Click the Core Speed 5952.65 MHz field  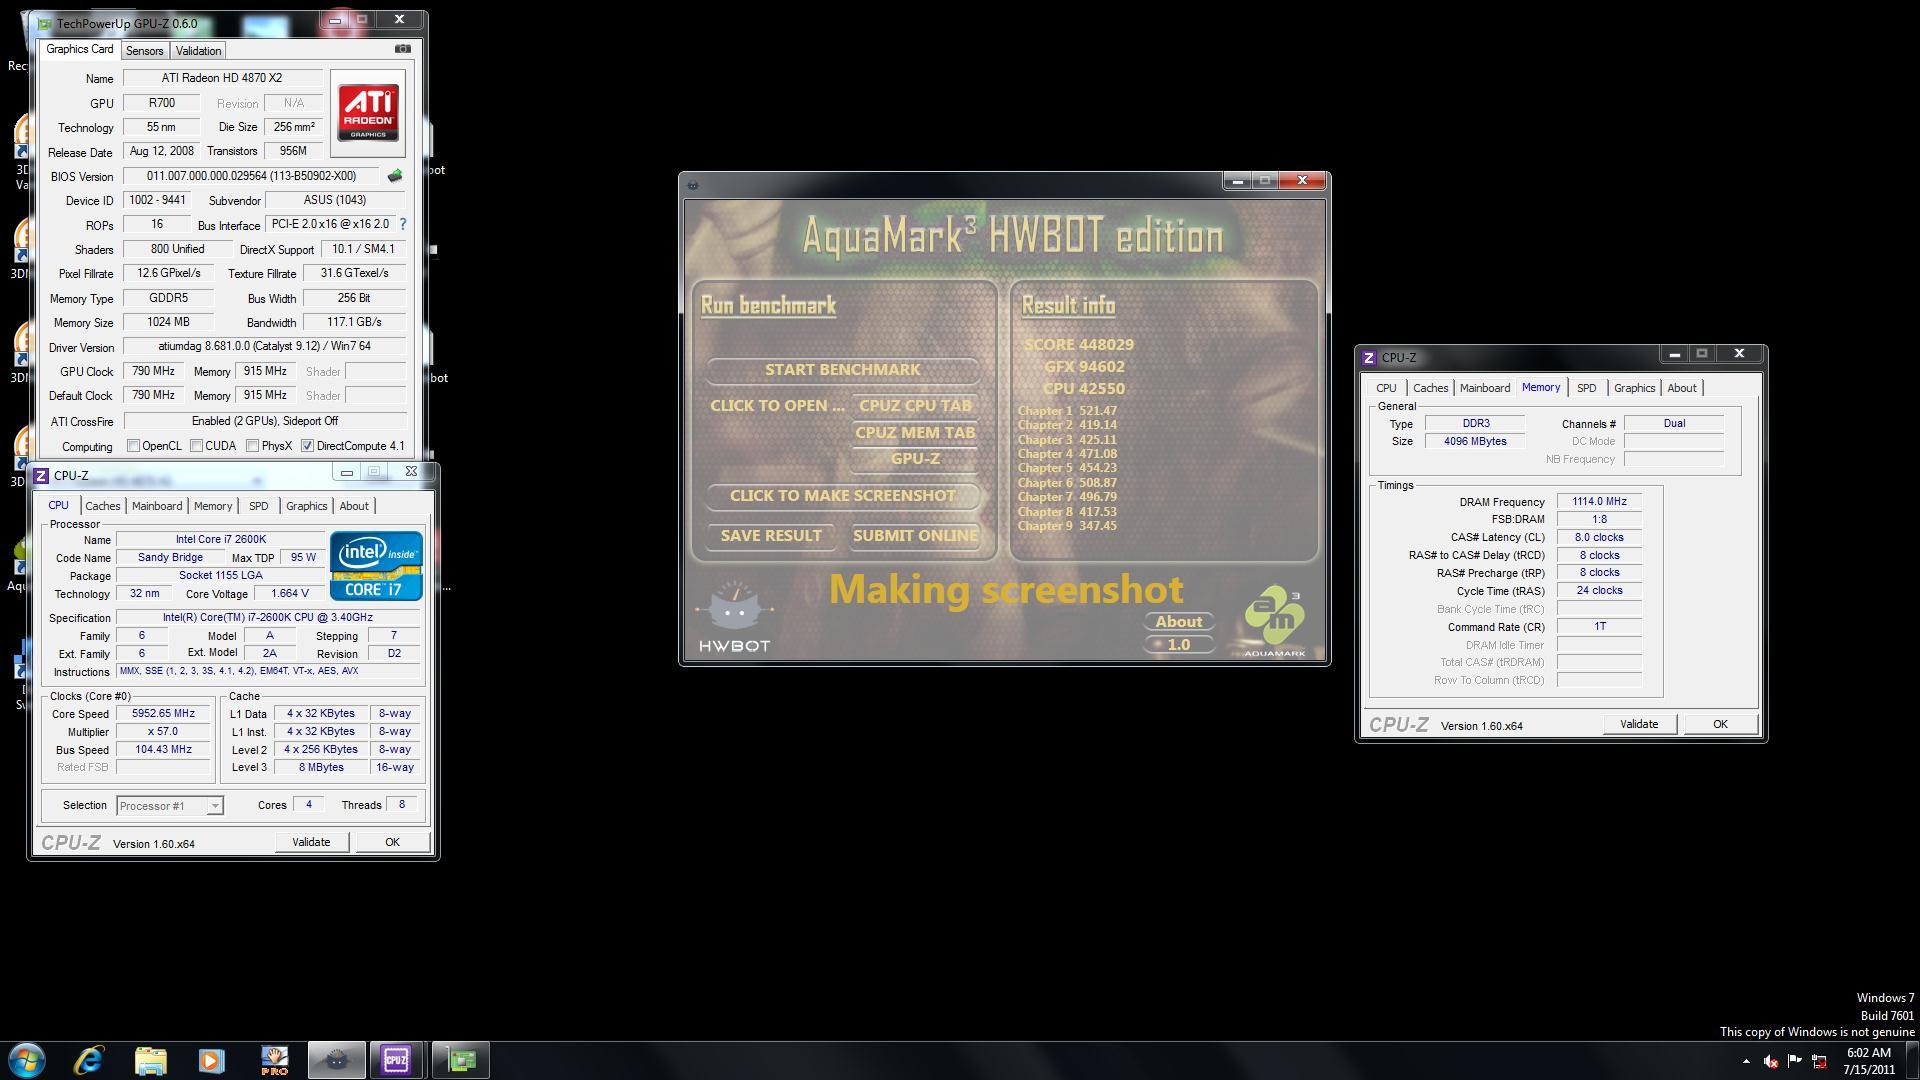click(x=163, y=714)
